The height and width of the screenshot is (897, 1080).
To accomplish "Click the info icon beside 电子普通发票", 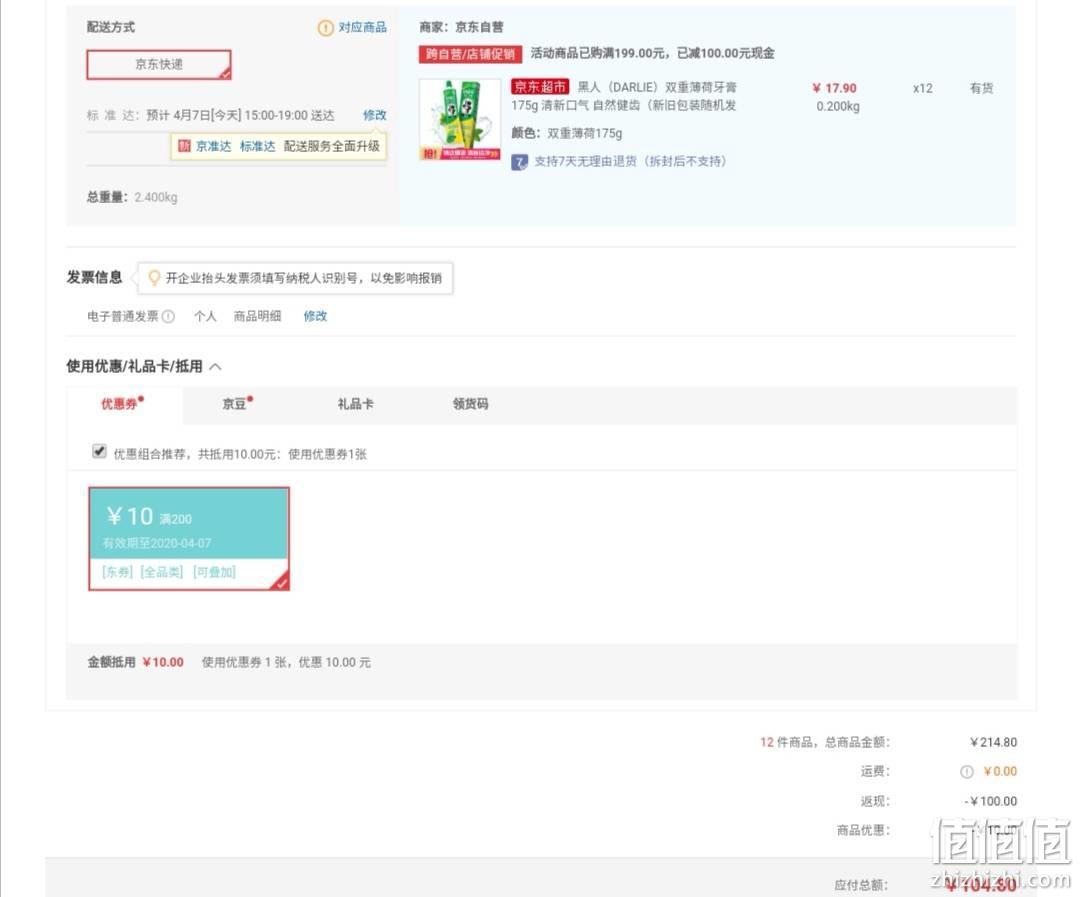I will click(168, 316).
